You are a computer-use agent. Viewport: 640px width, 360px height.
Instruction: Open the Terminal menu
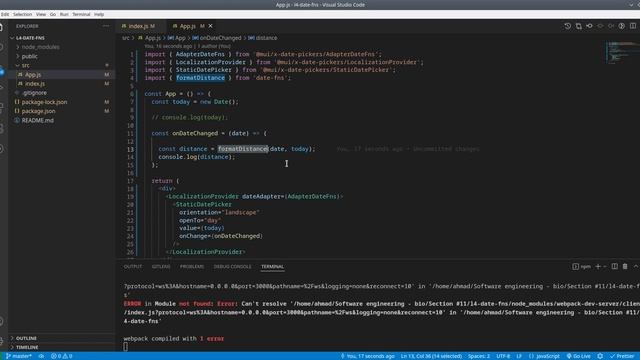coord(81,14)
